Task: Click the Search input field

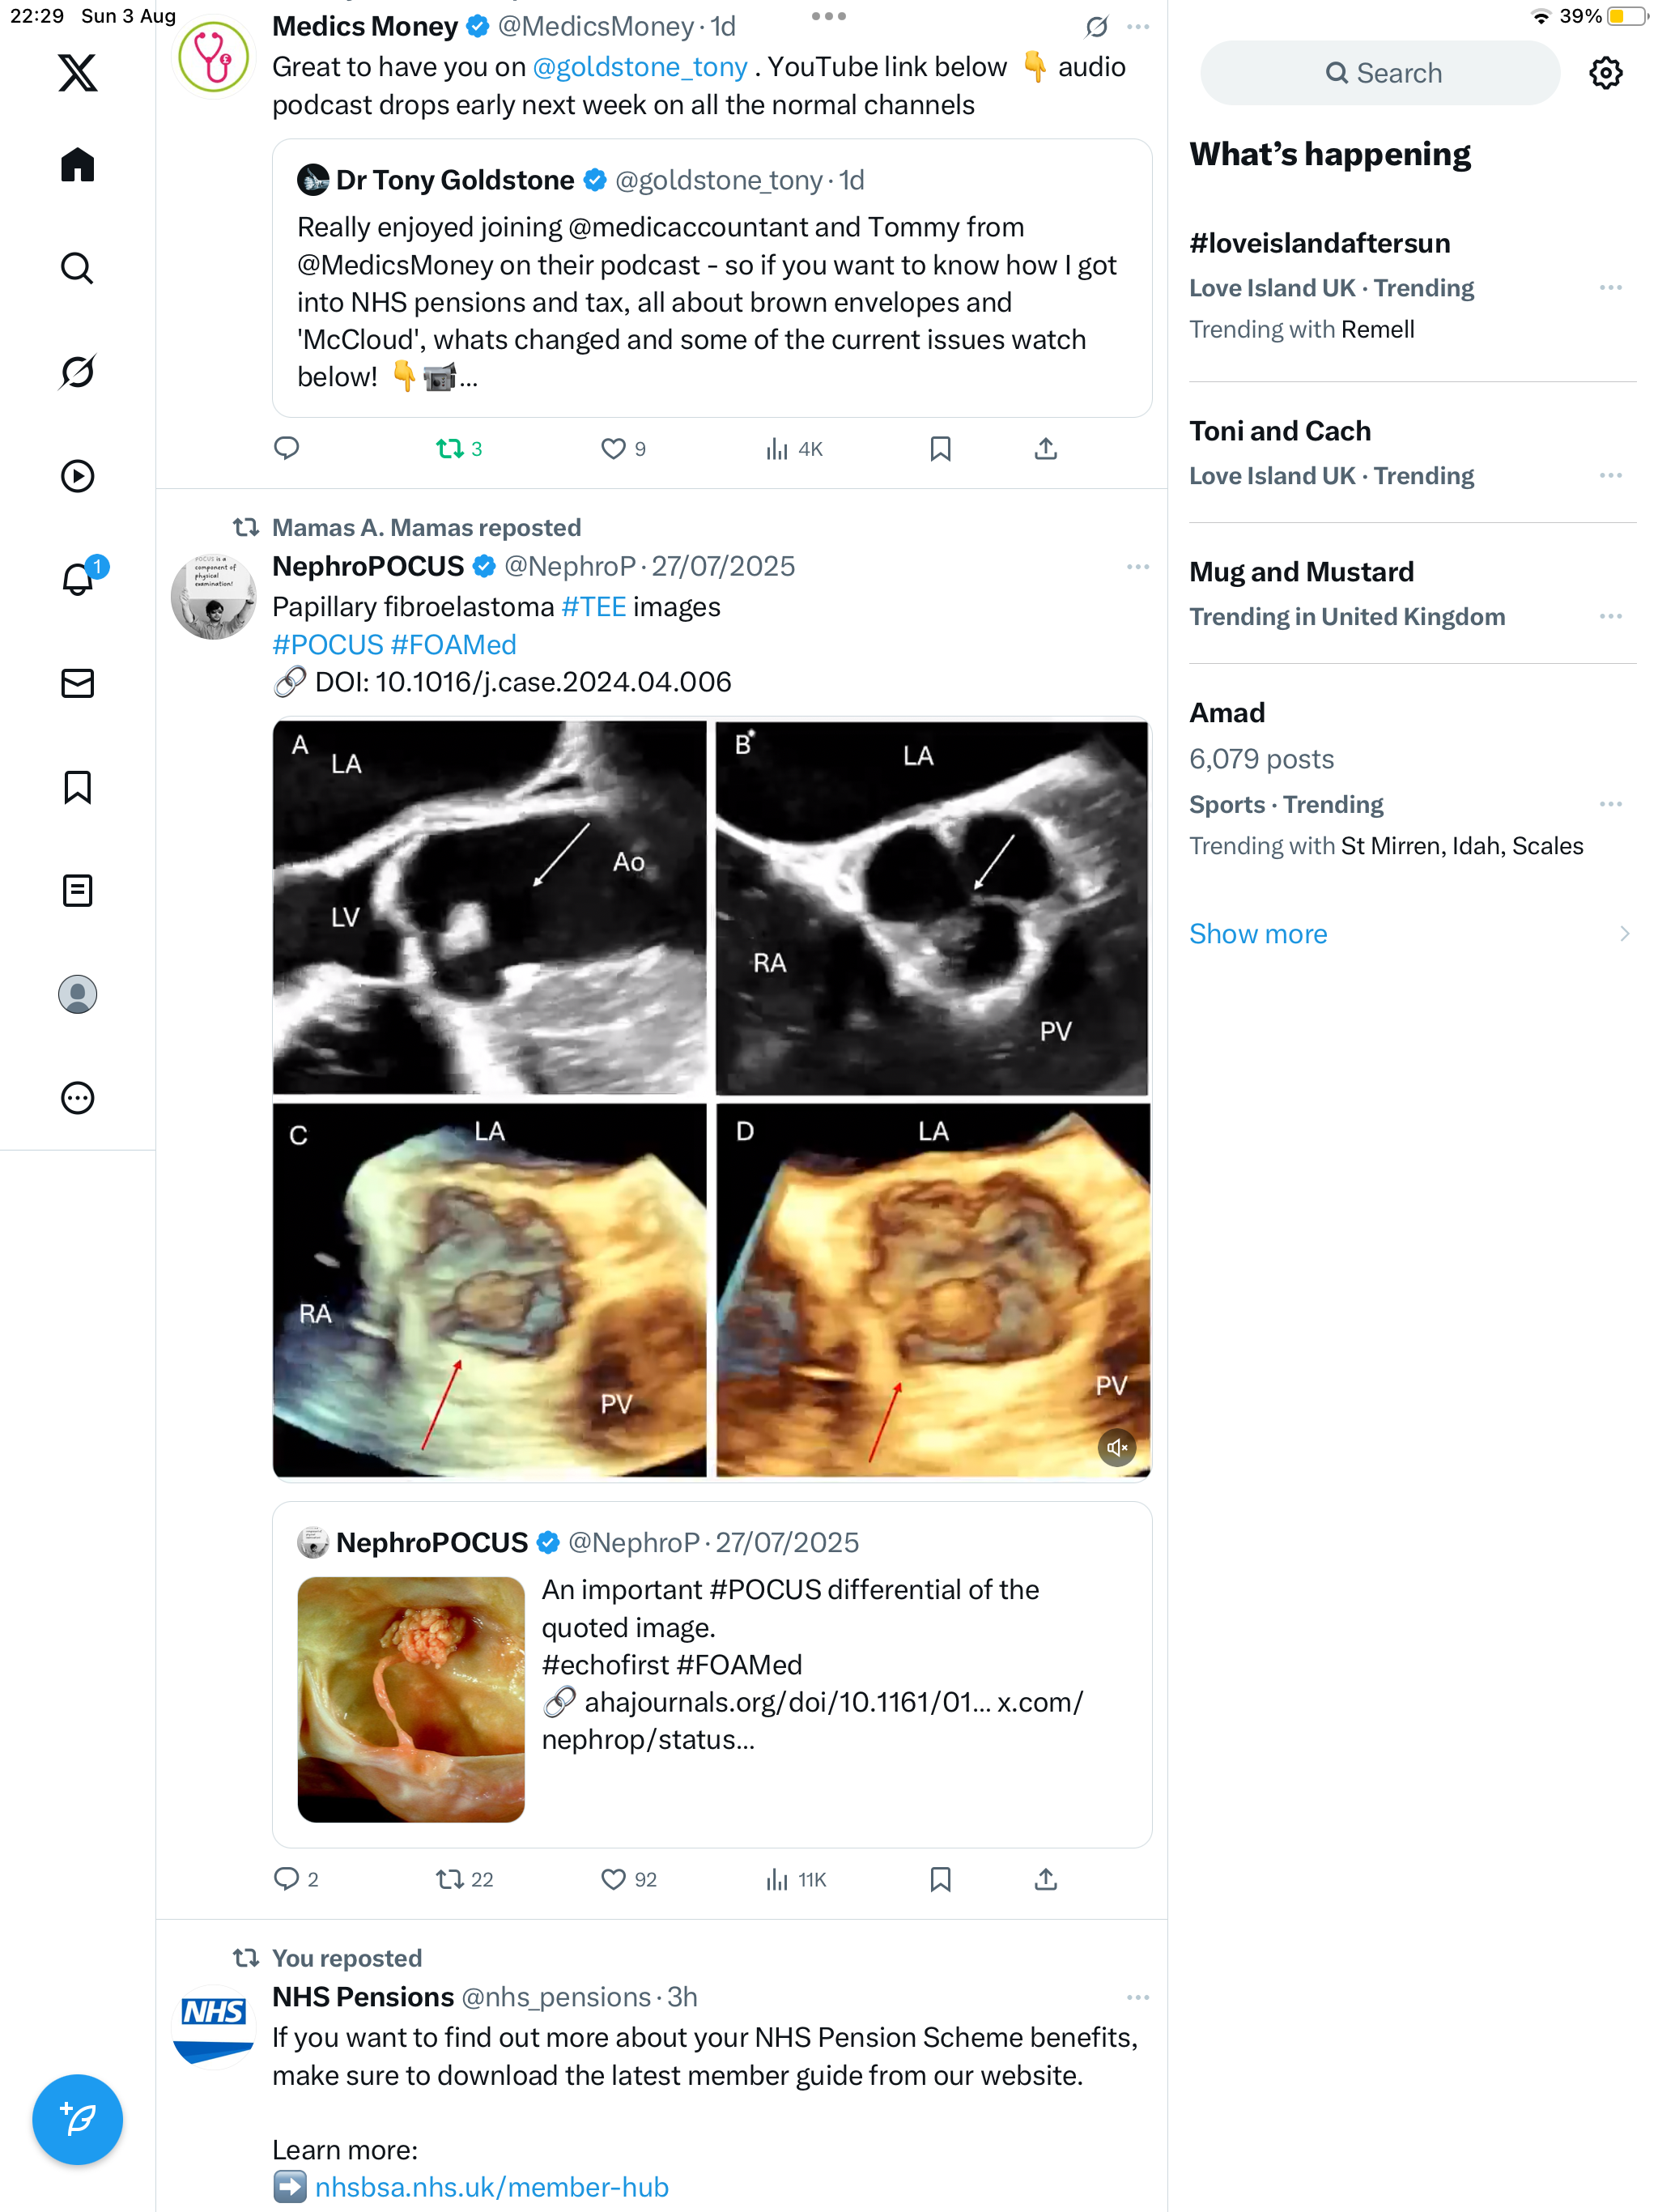Action: (x=1380, y=73)
